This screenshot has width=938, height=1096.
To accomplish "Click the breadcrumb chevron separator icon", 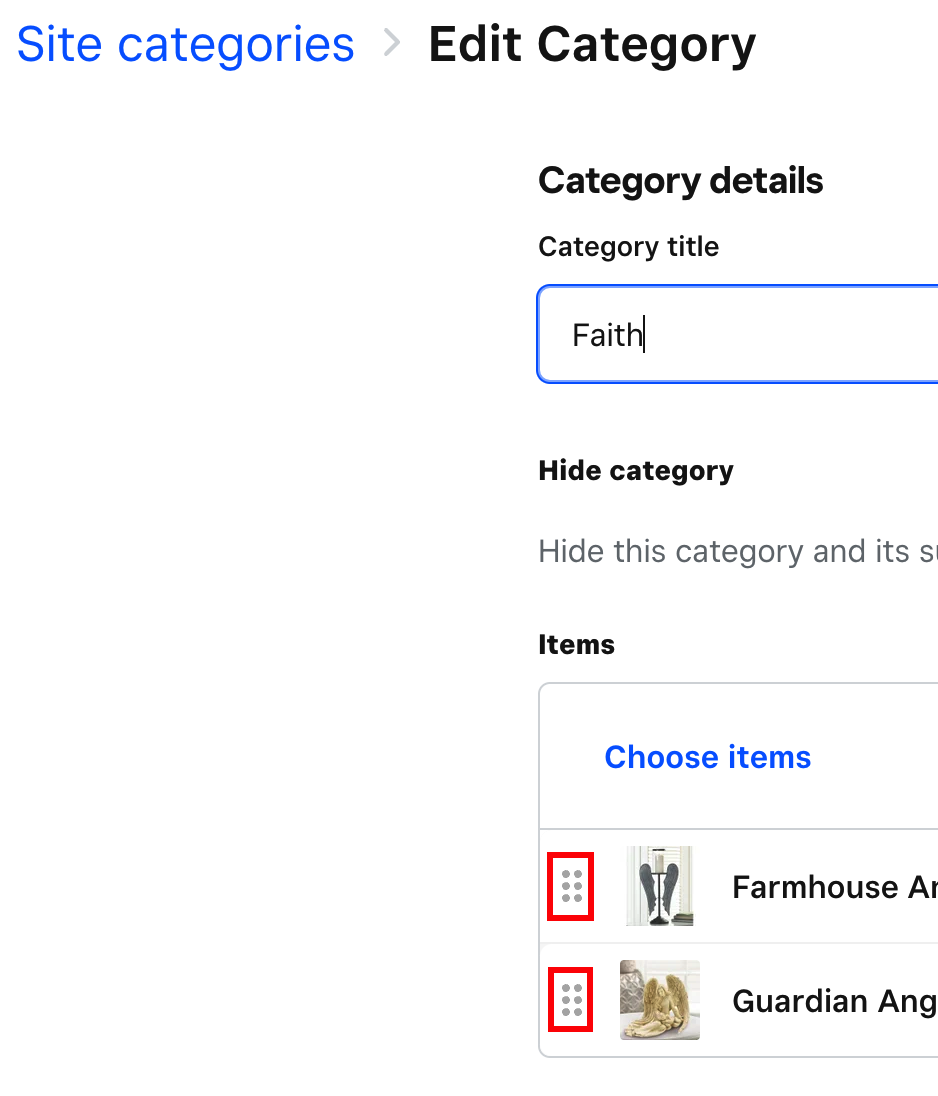I will tap(390, 44).
